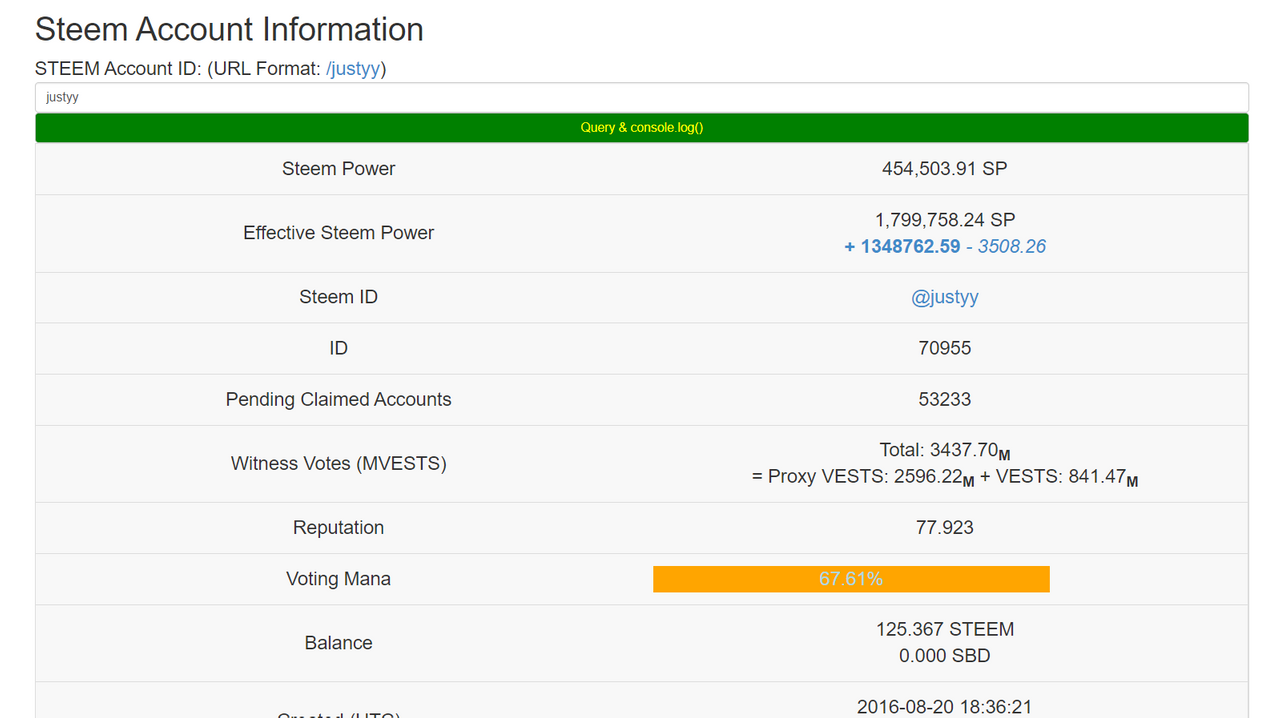This screenshot has height=718, width=1280.
Task: Click the Total: 3437.70M witness votes text
Action: (x=945, y=451)
